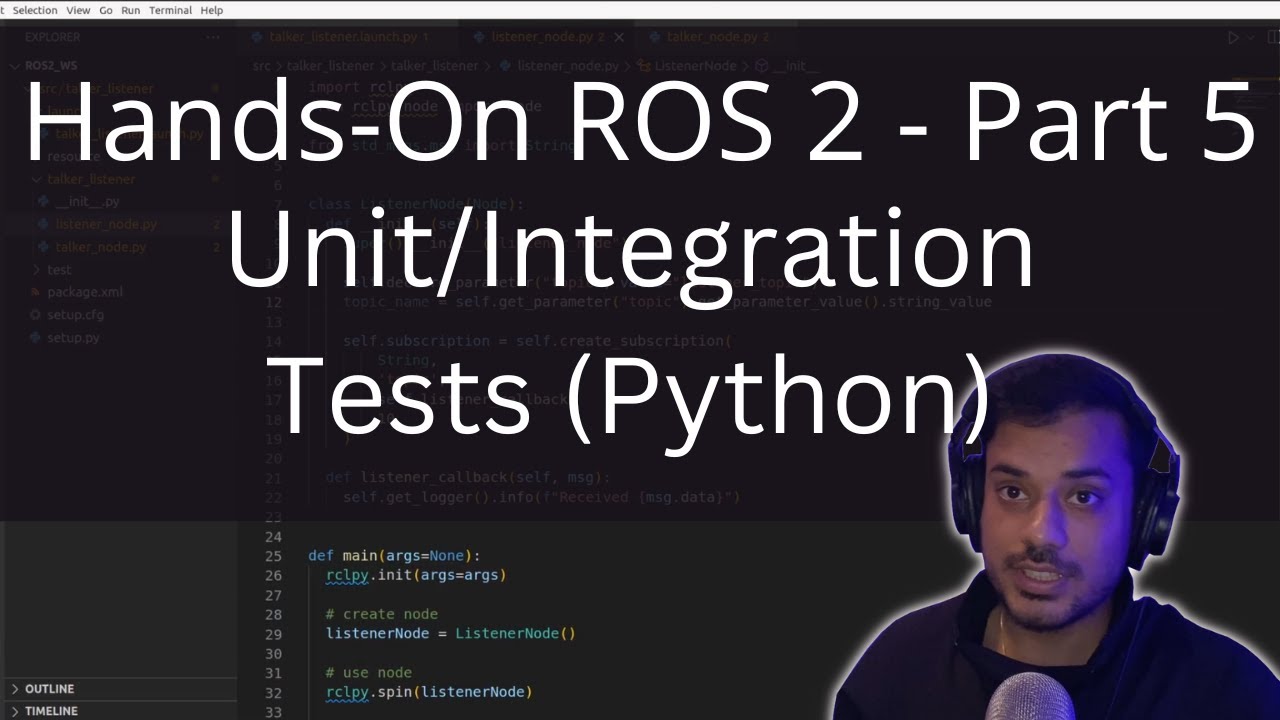Click the Python icon beside setup.py

[x=36, y=337]
